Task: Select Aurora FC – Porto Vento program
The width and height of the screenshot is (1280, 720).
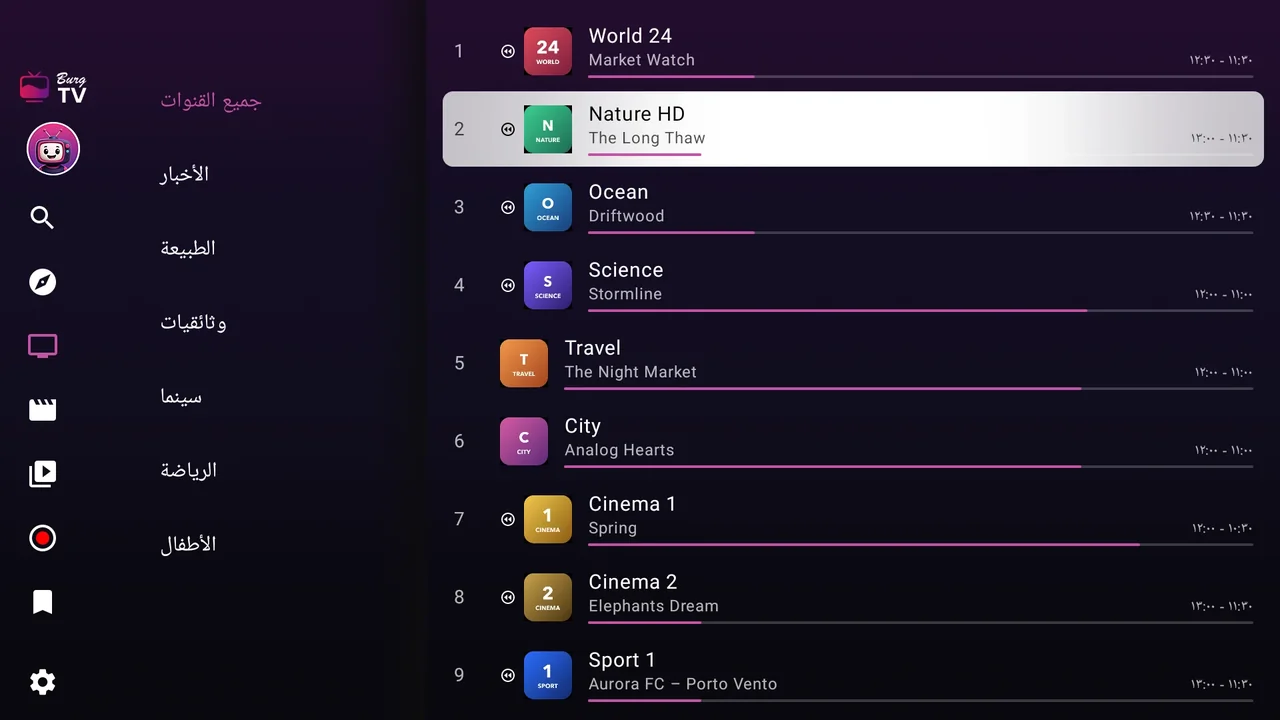Action: pyautogui.click(x=682, y=684)
